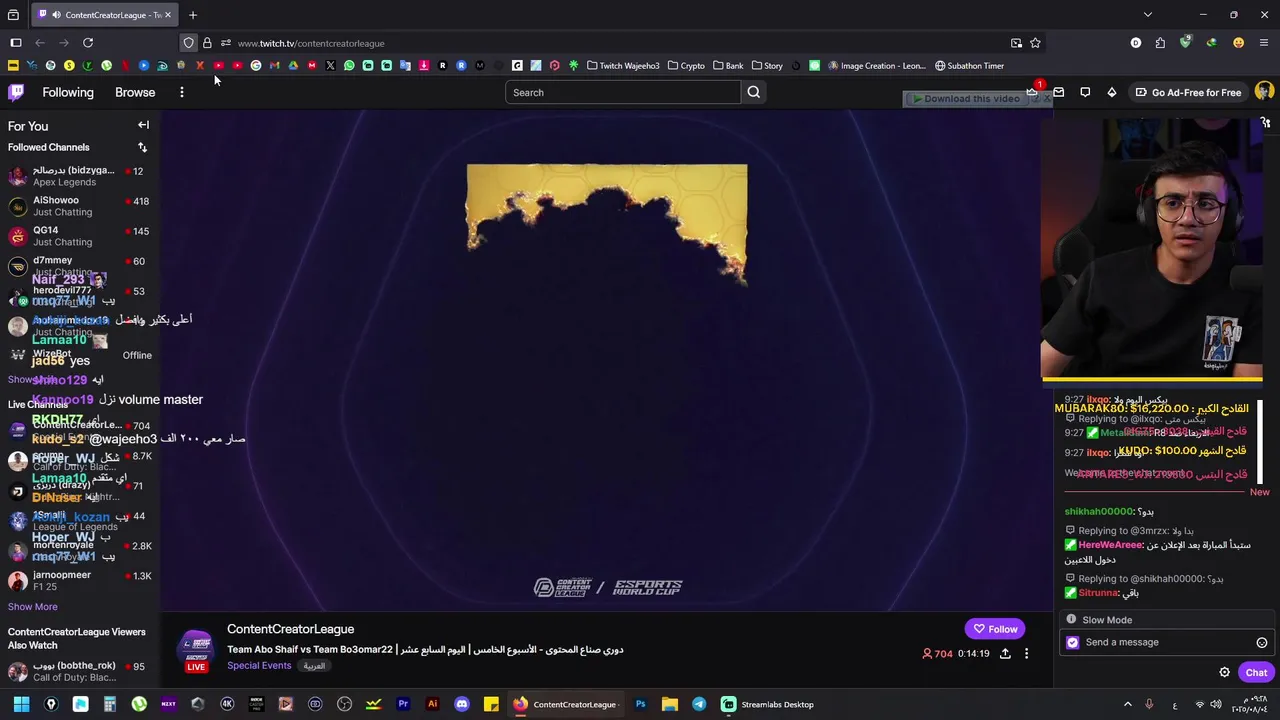
Task: Open browser extensions puzzle icon
Action: pyautogui.click(x=1160, y=43)
